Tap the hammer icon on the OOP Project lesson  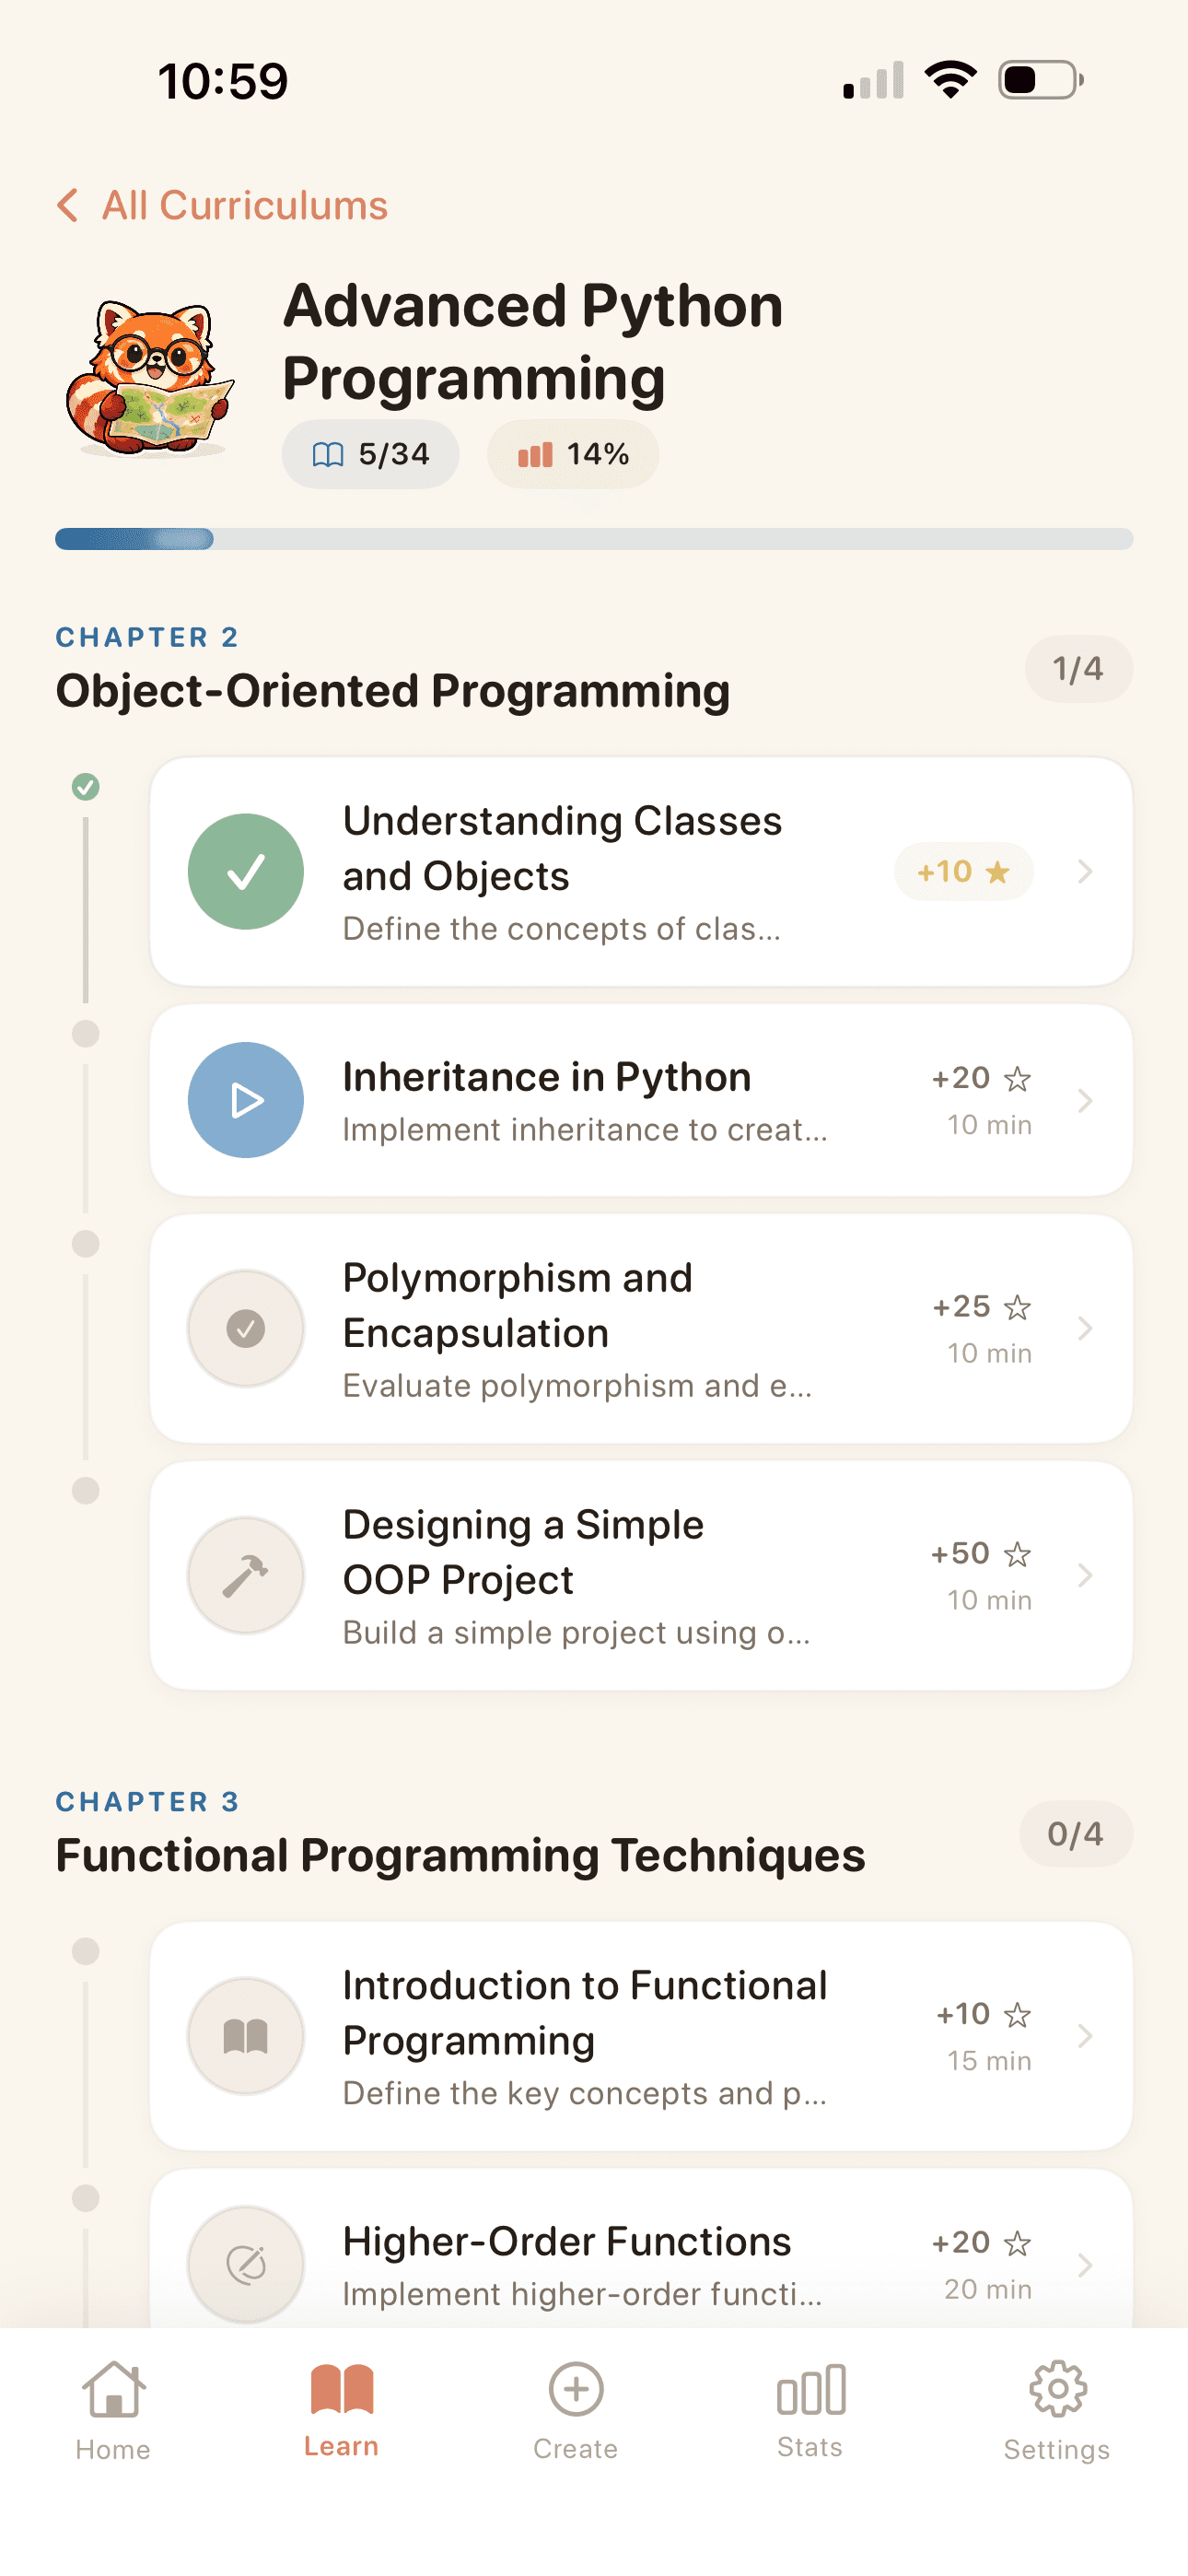tap(245, 1576)
